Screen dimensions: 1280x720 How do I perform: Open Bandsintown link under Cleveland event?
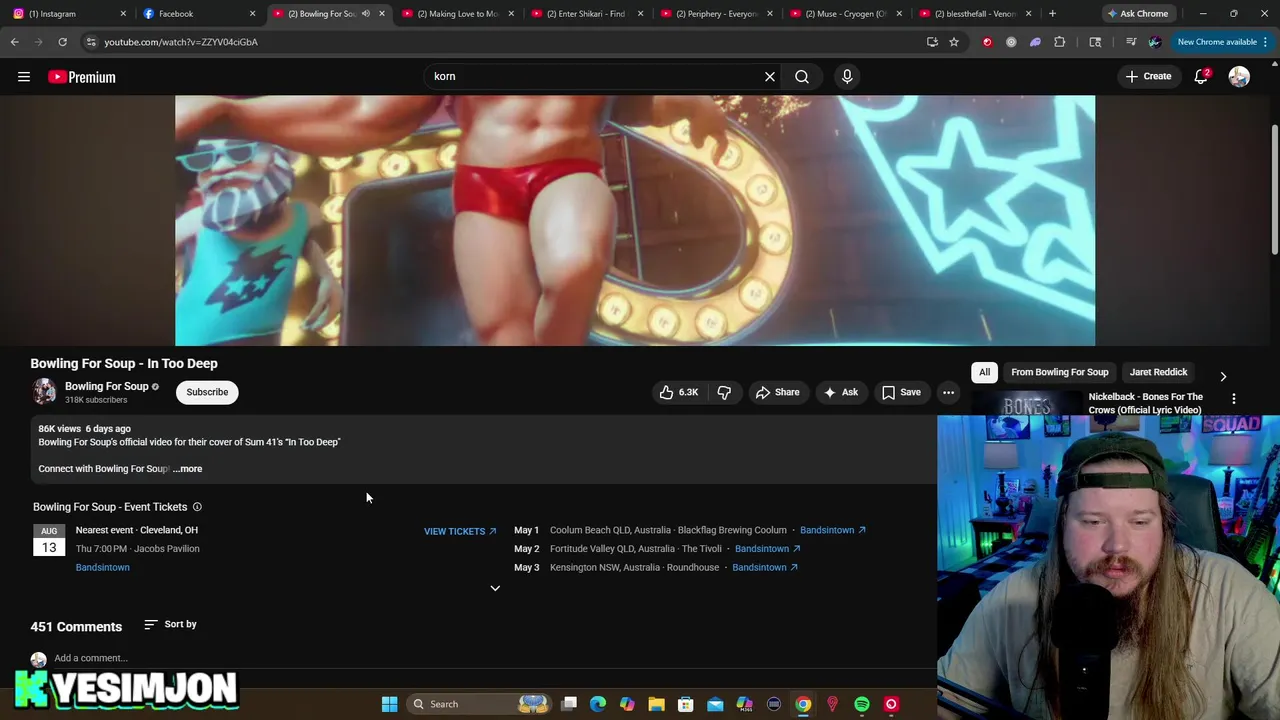(x=102, y=567)
